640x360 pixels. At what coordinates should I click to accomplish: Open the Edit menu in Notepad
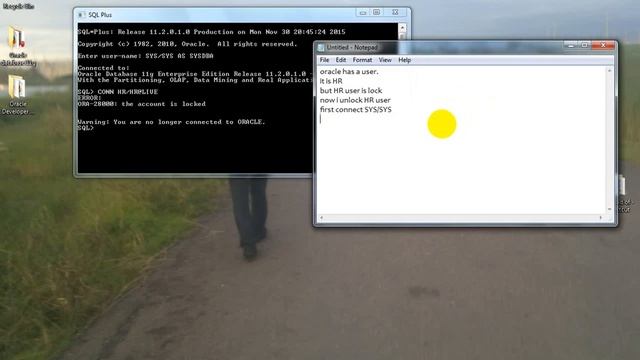tap(341, 60)
